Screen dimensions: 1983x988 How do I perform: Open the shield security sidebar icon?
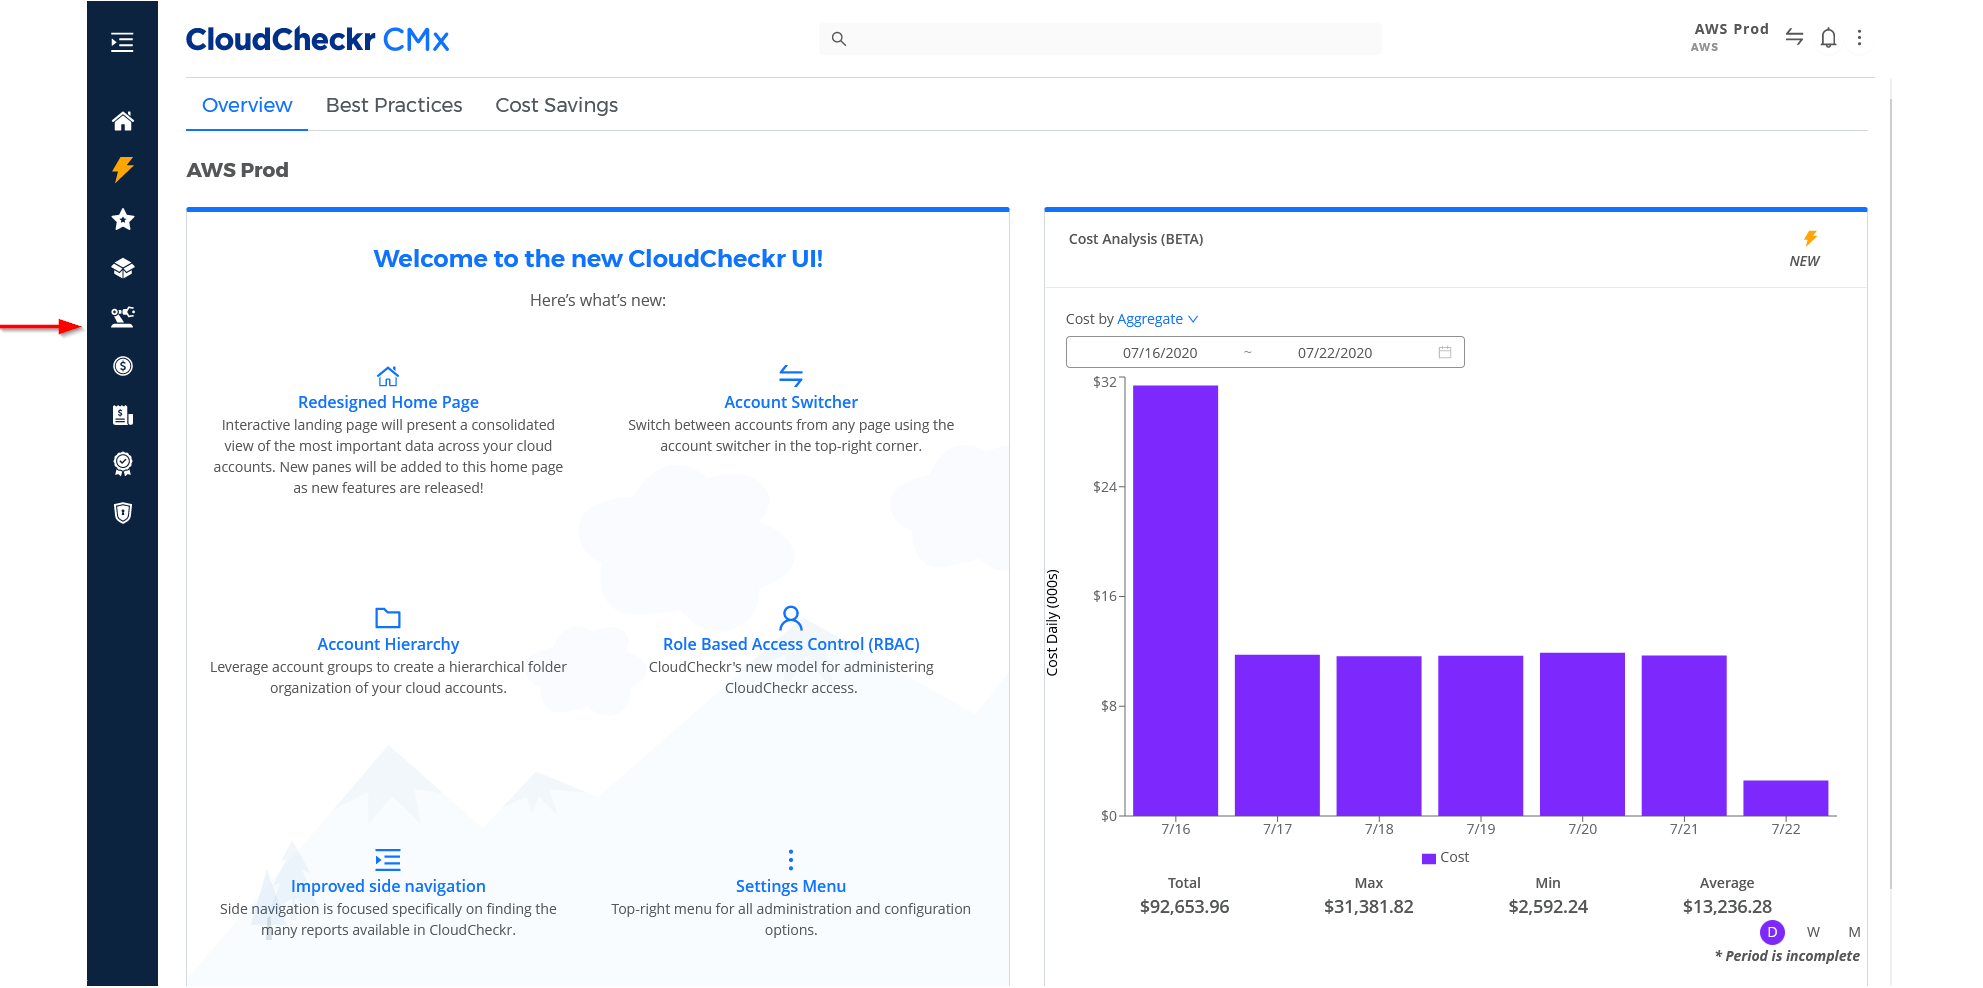coord(123,513)
